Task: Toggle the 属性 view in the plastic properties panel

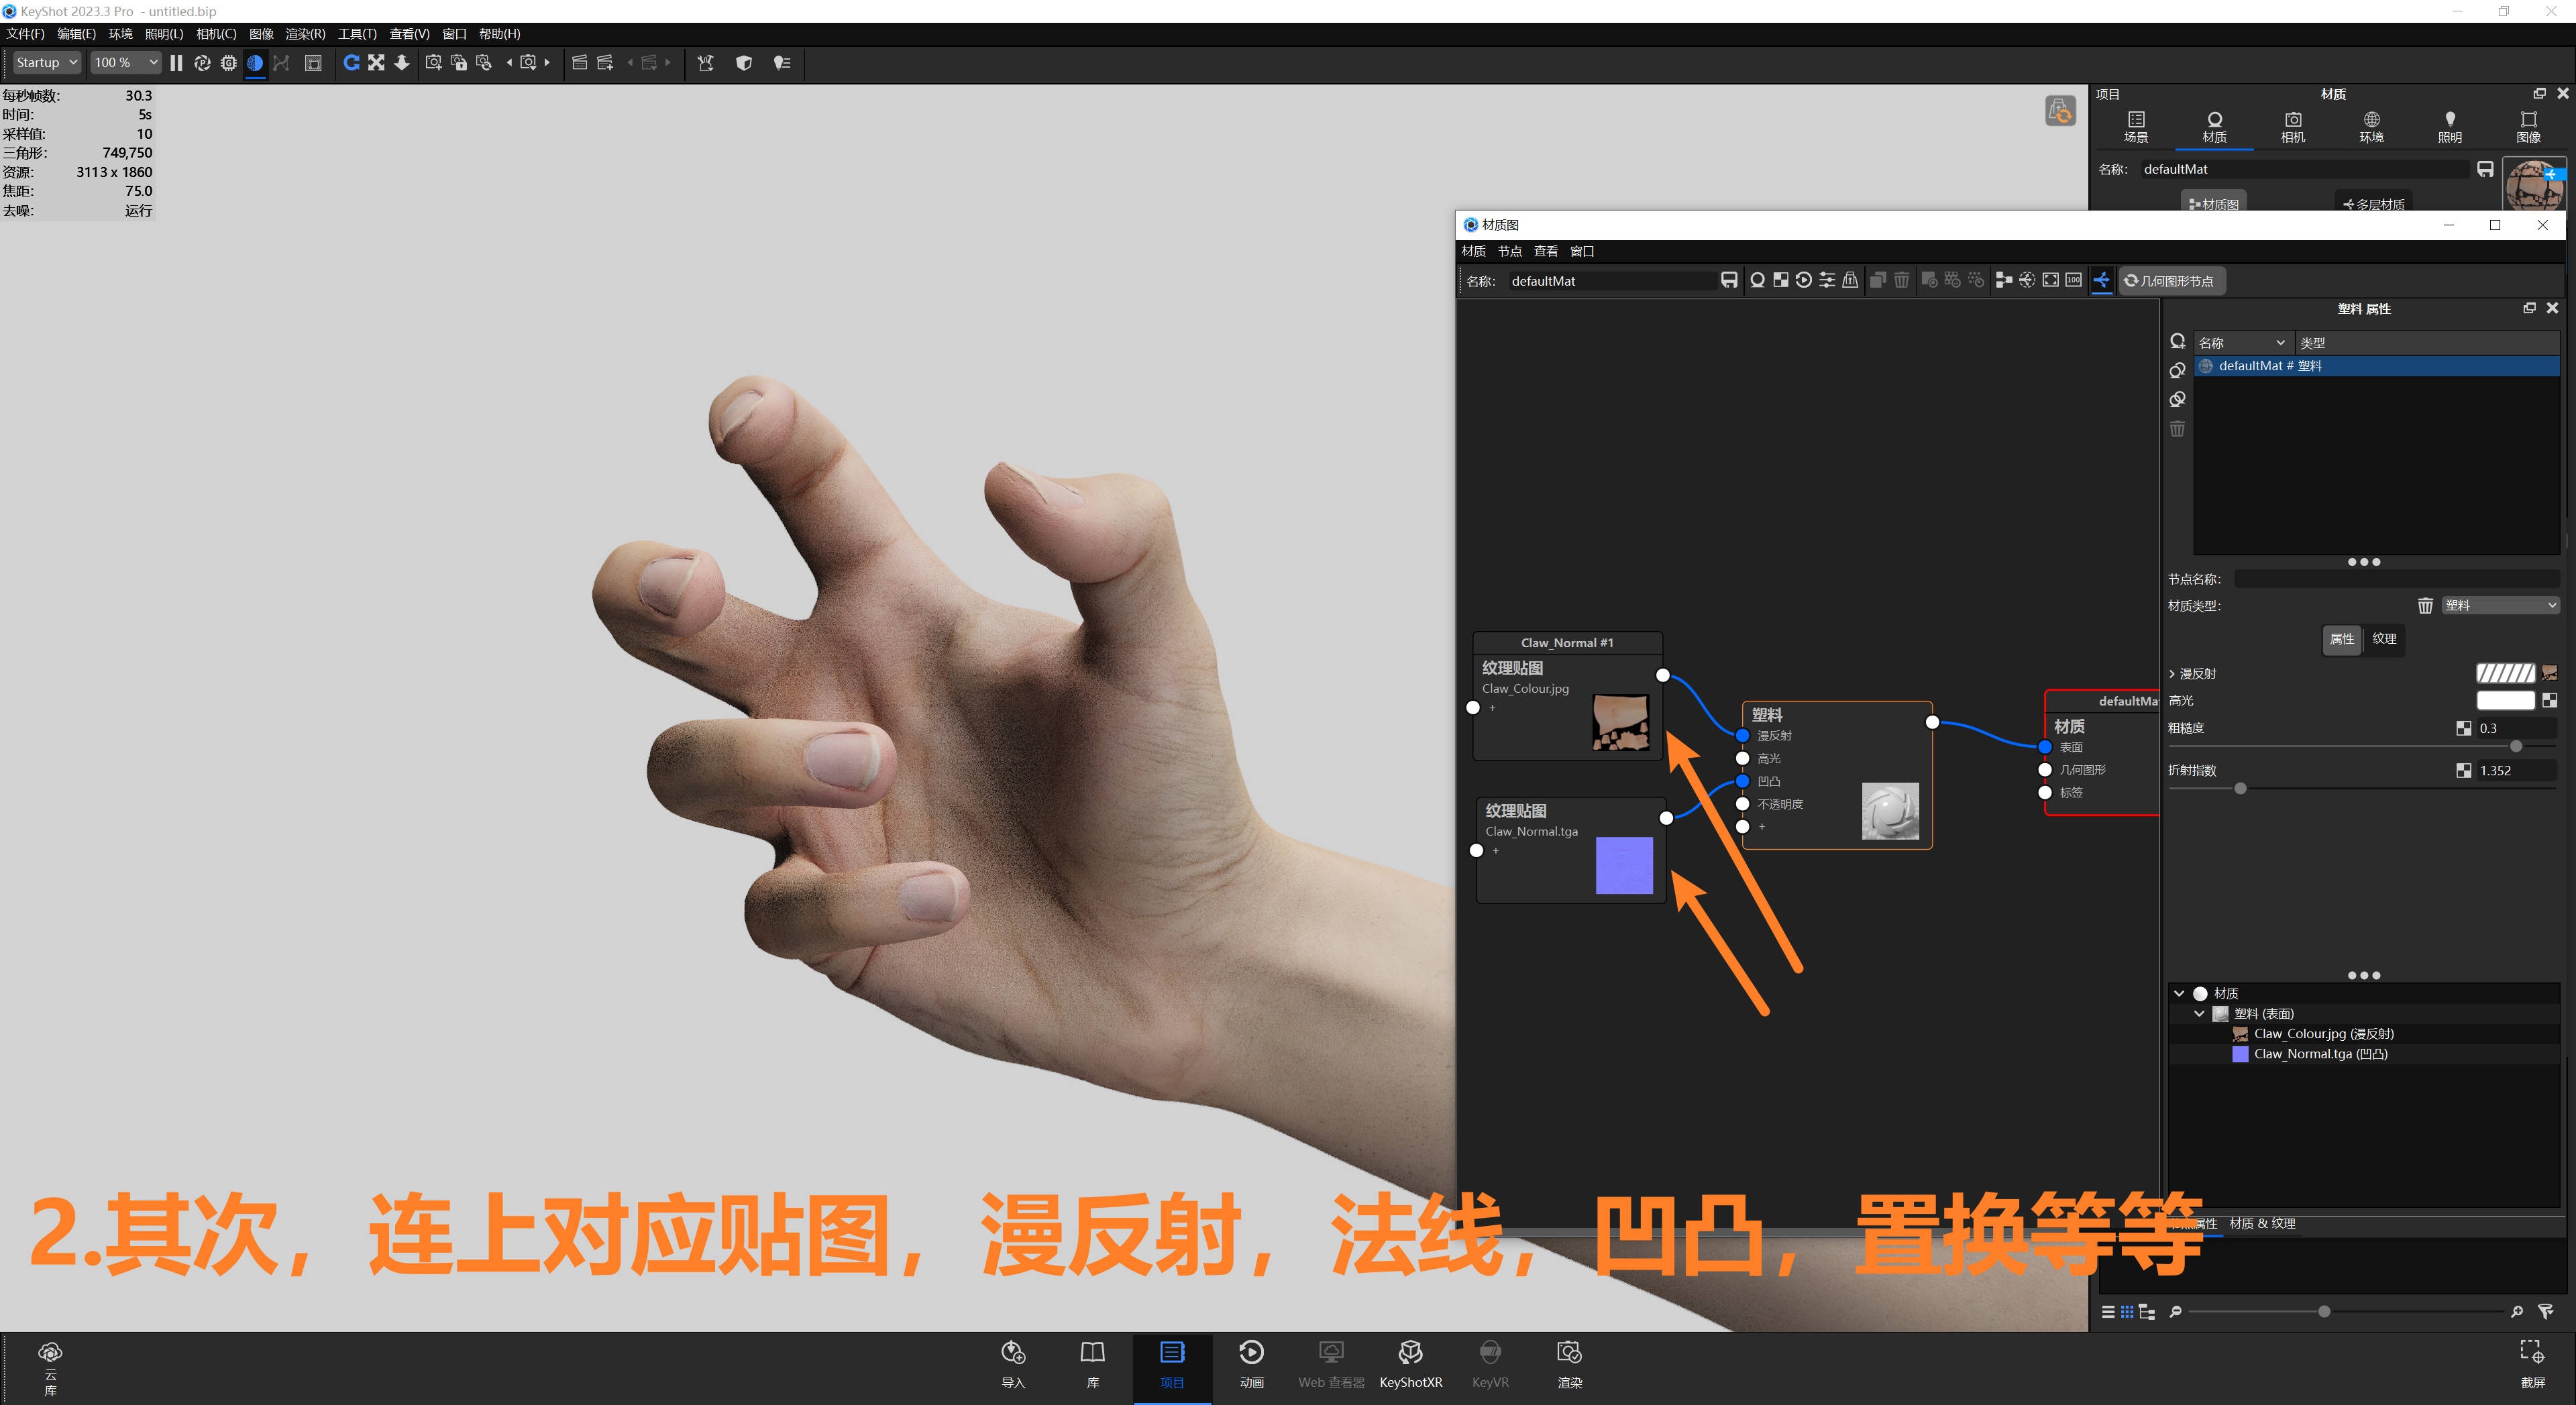Action: click(2341, 639)
